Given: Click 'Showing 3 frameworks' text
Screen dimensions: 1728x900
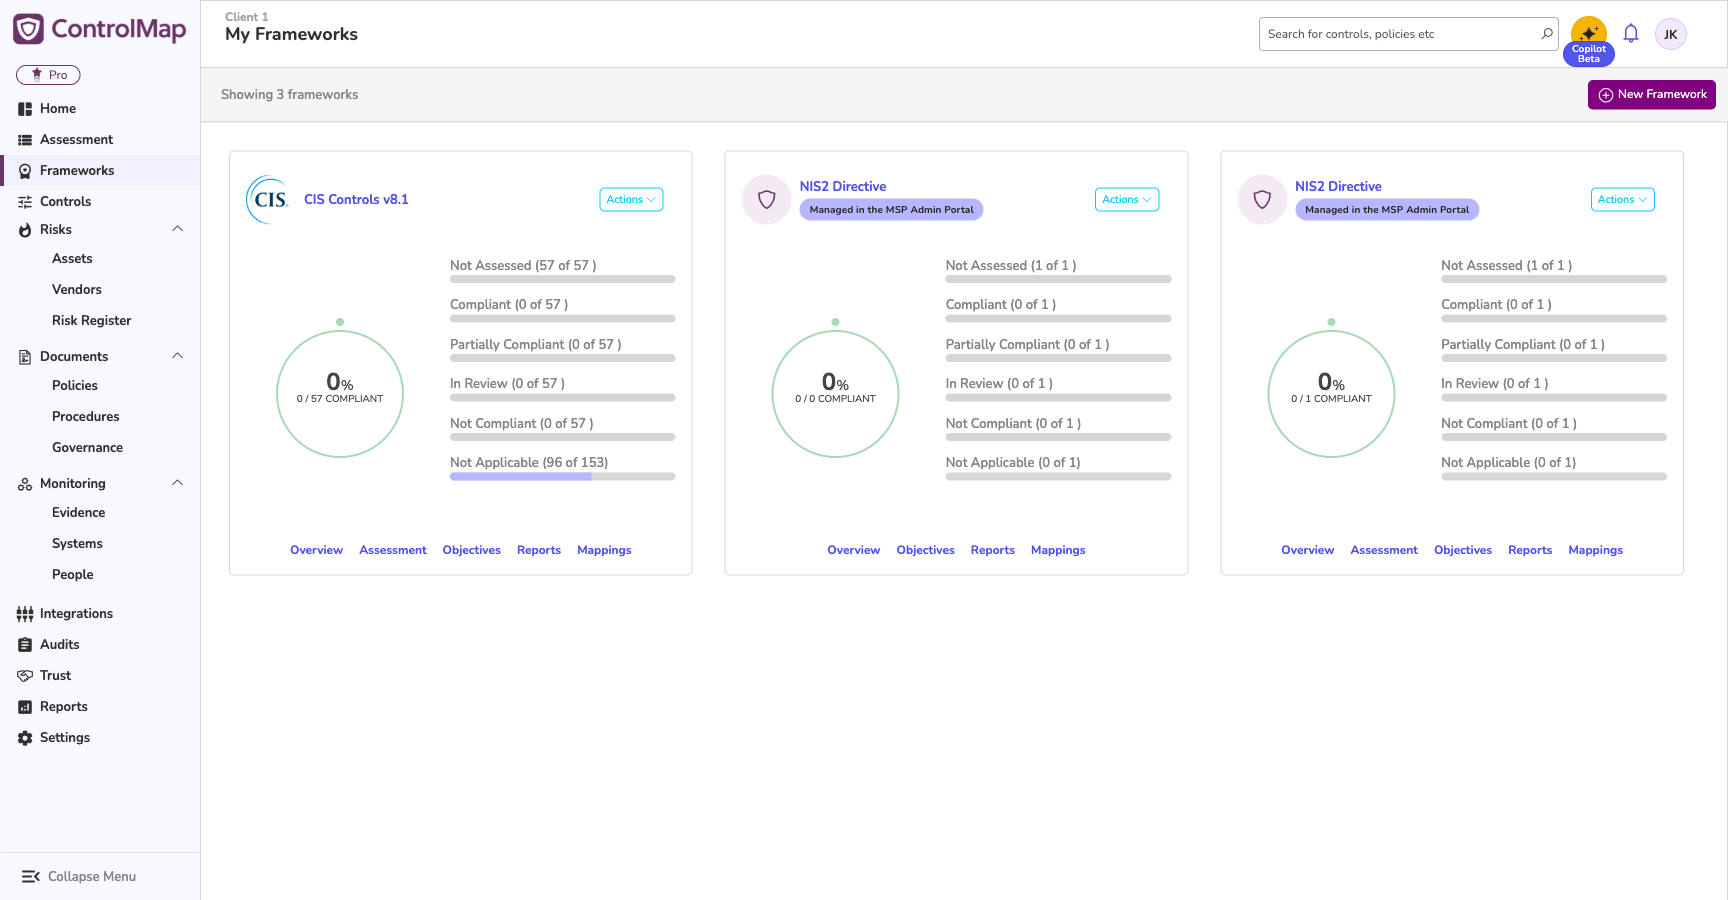Looking at the screenshot, I should tap(290, 95).
